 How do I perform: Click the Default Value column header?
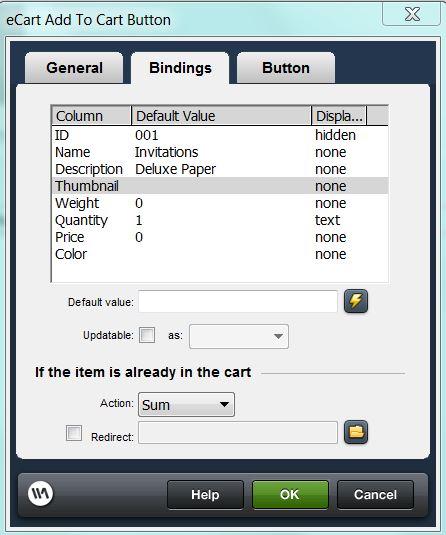coord(221,116)
